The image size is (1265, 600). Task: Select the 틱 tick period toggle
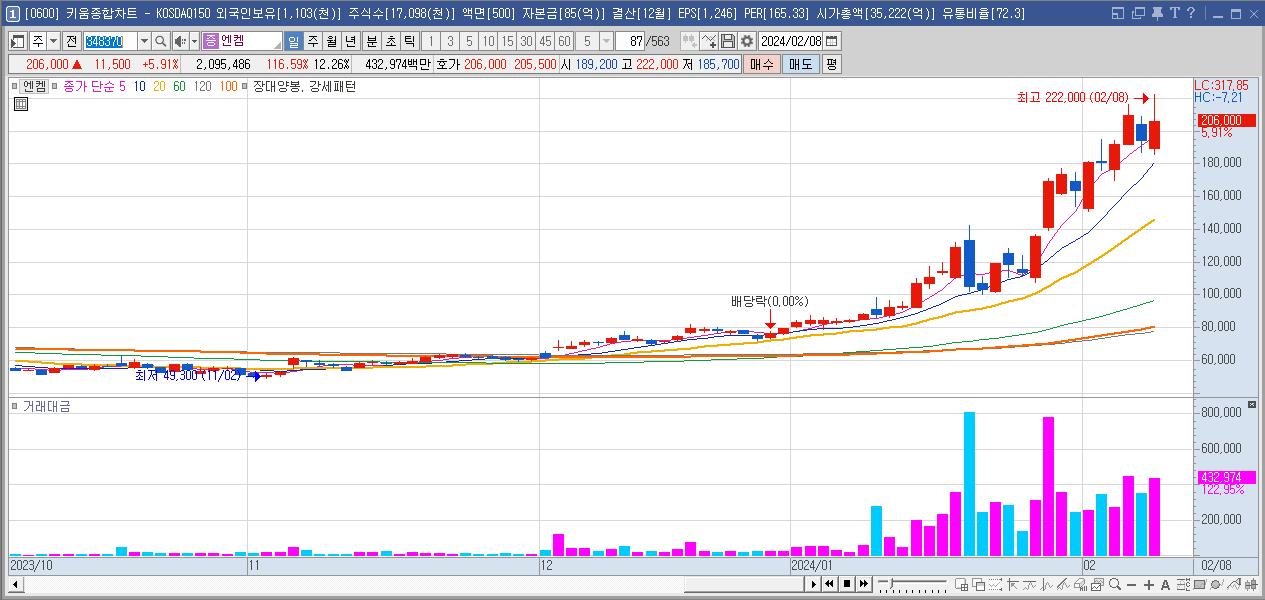tap(410, 41)
